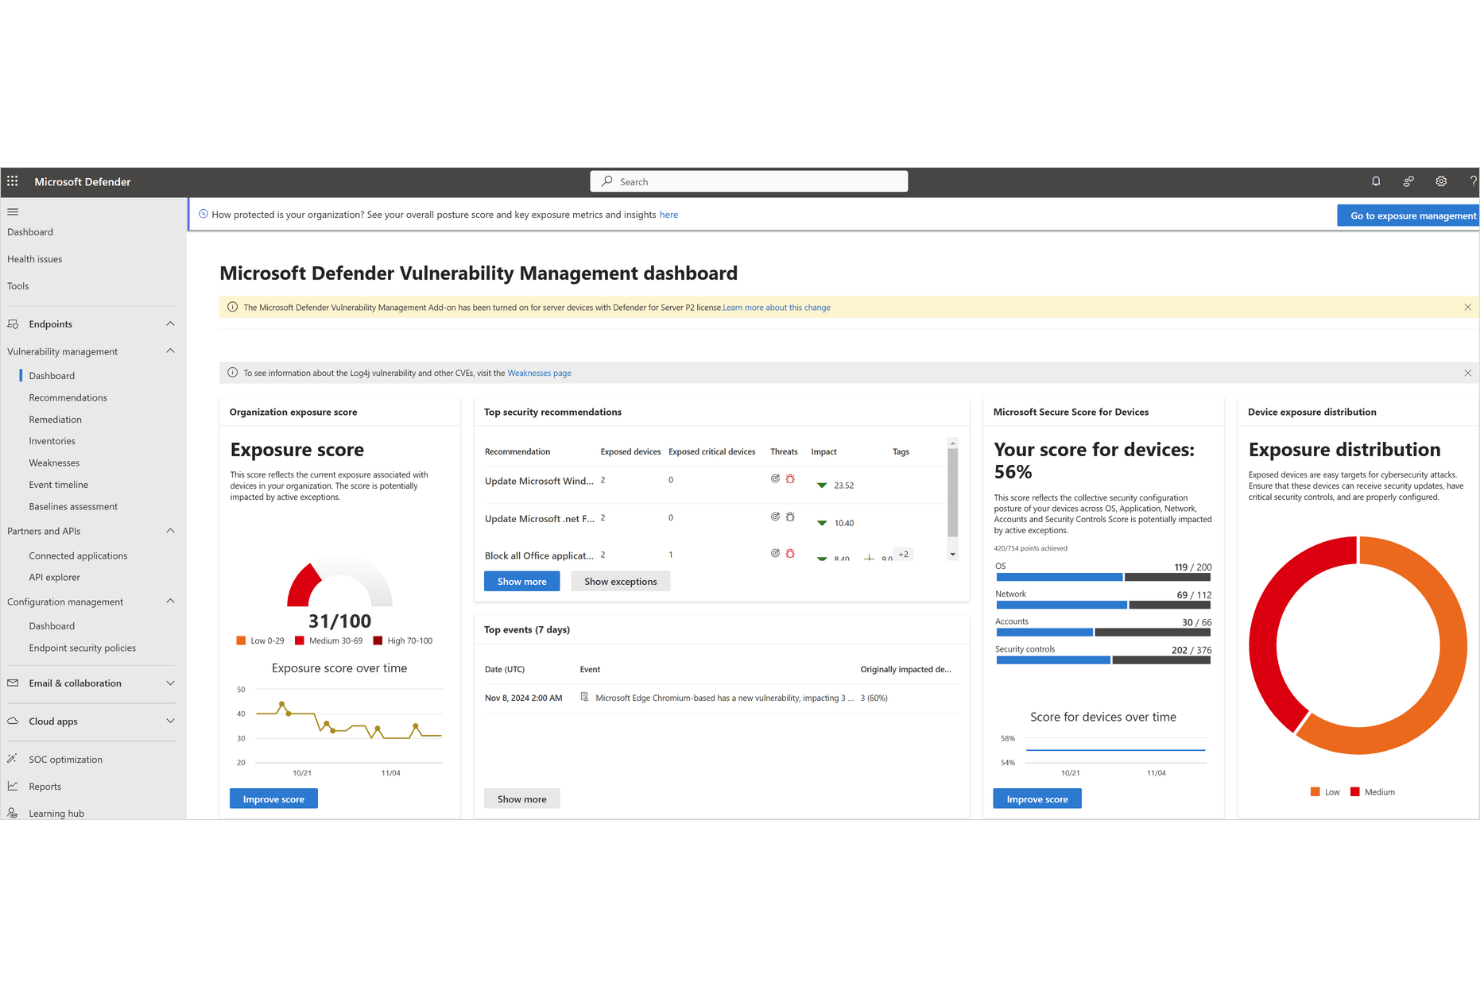Dismiss the Log4j information banner
The image size is (1480, 987).
point(1468,373)
